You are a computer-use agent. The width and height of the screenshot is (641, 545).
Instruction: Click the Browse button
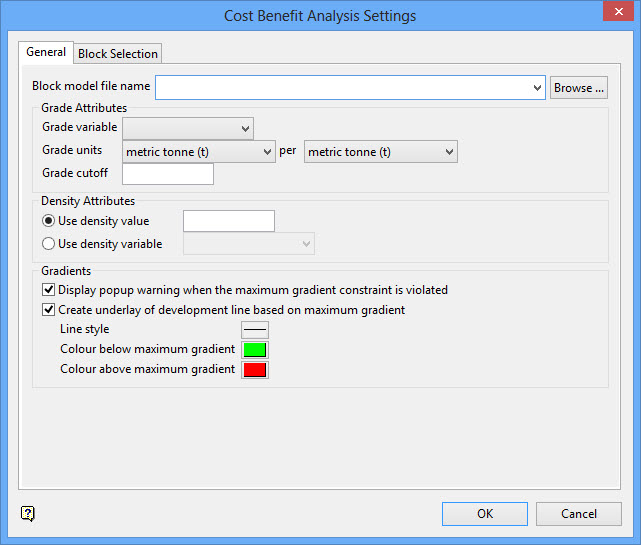(x=579, y=88)
